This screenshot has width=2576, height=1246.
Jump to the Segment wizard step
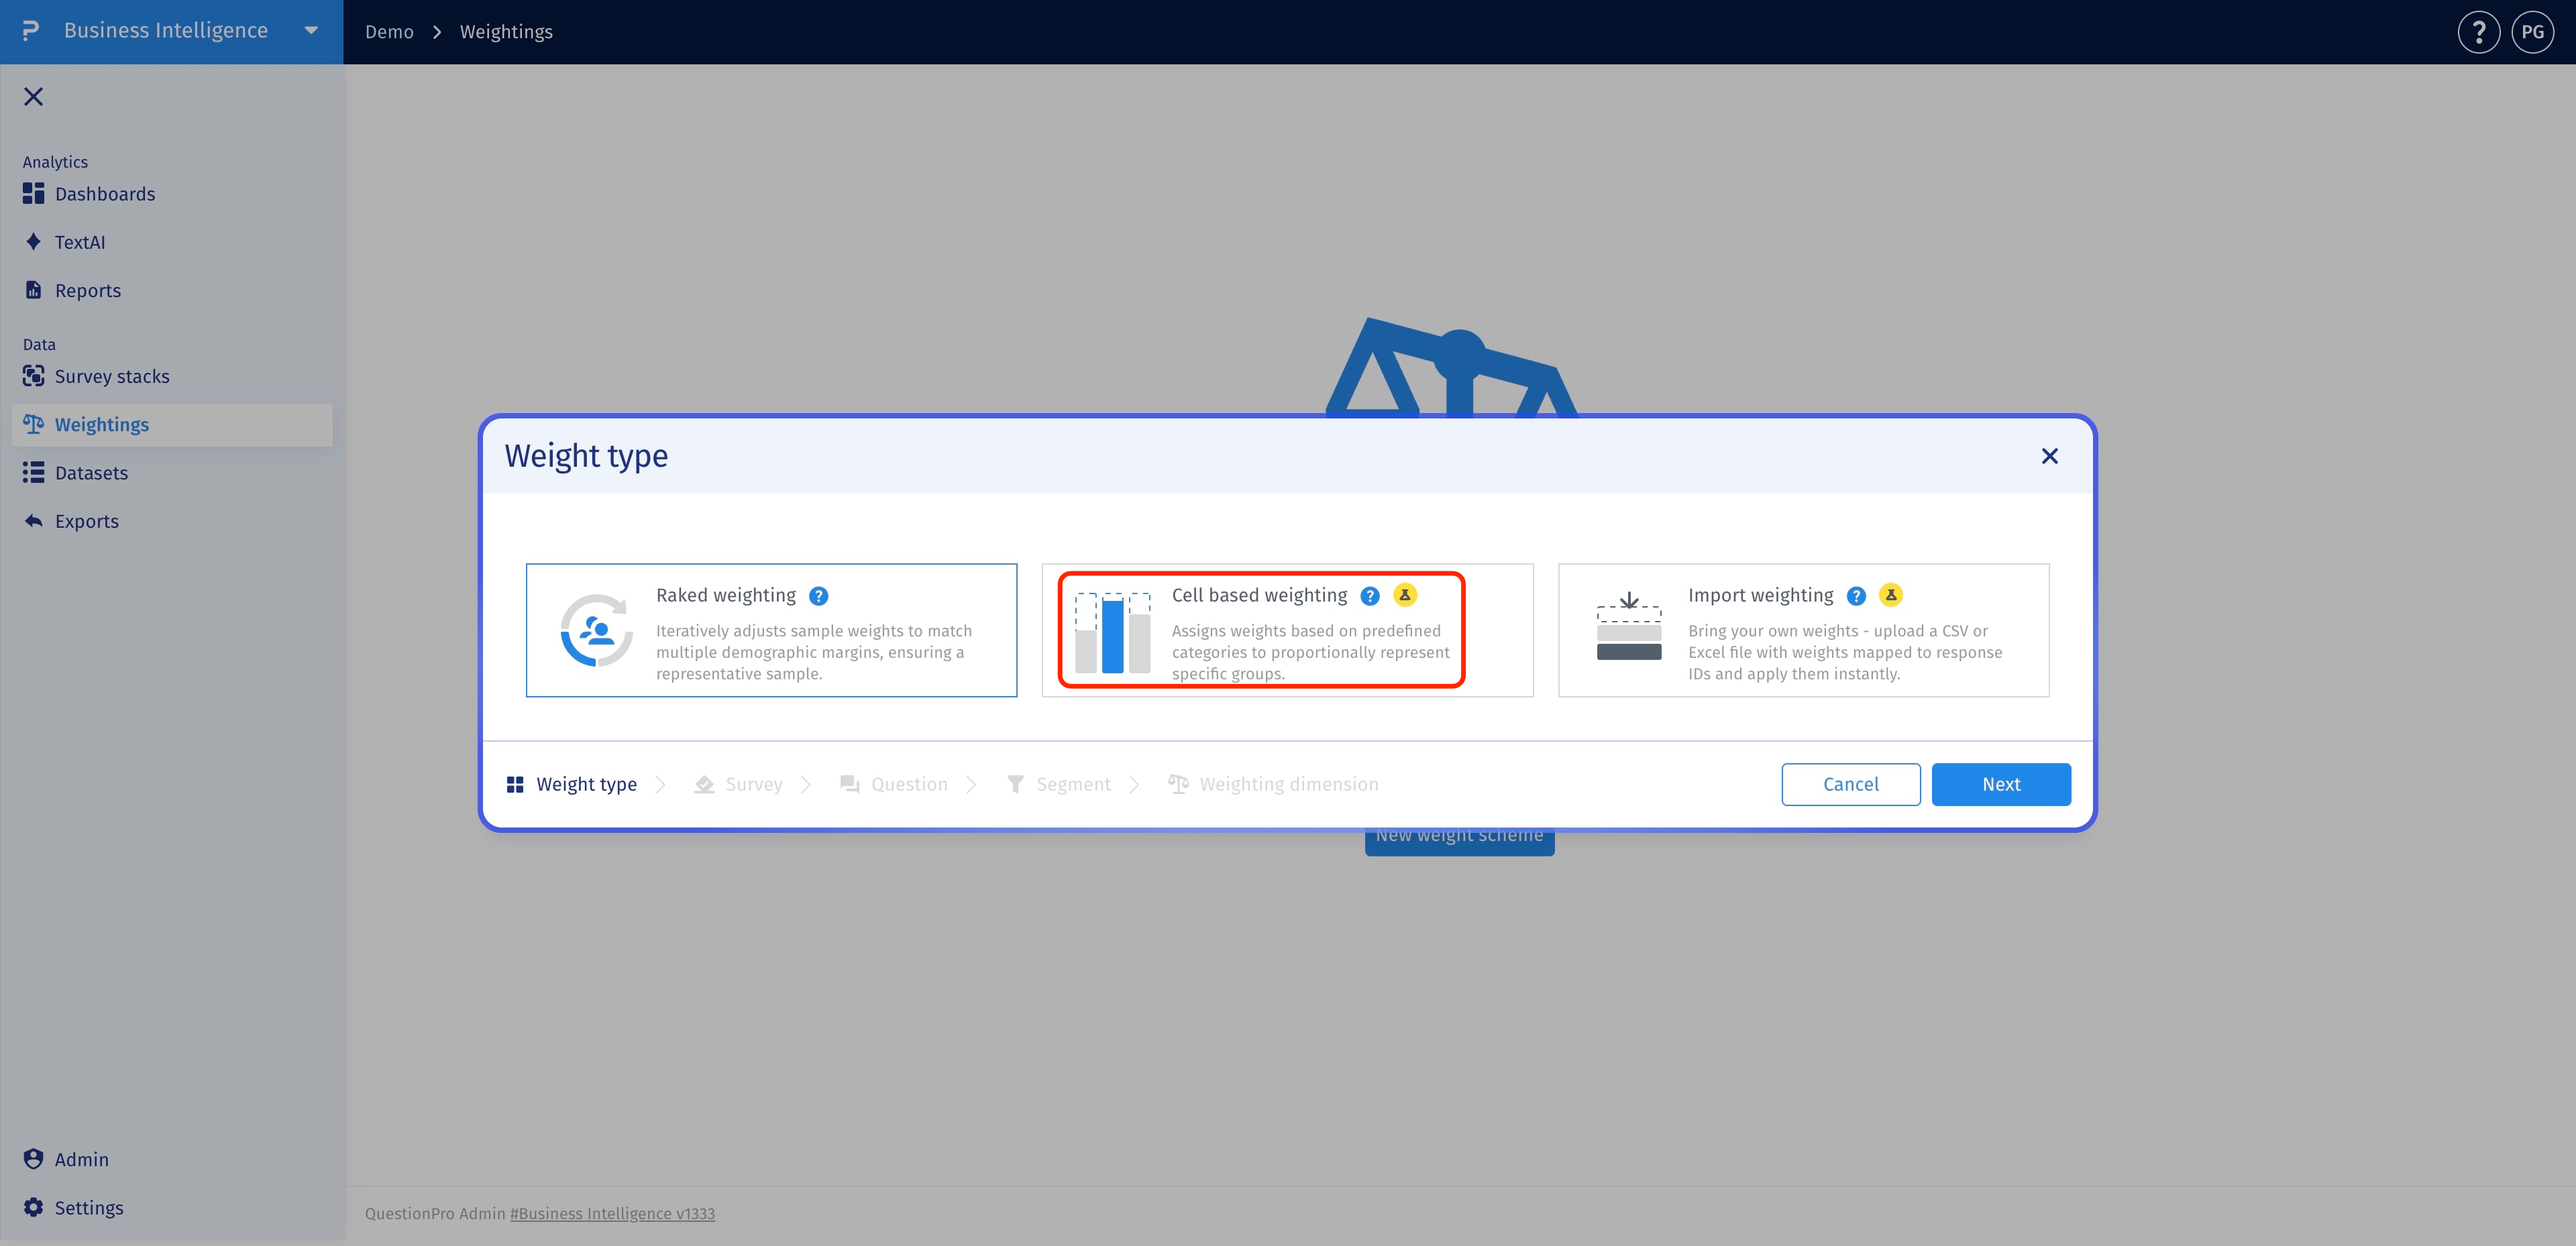pos(1059,784)
